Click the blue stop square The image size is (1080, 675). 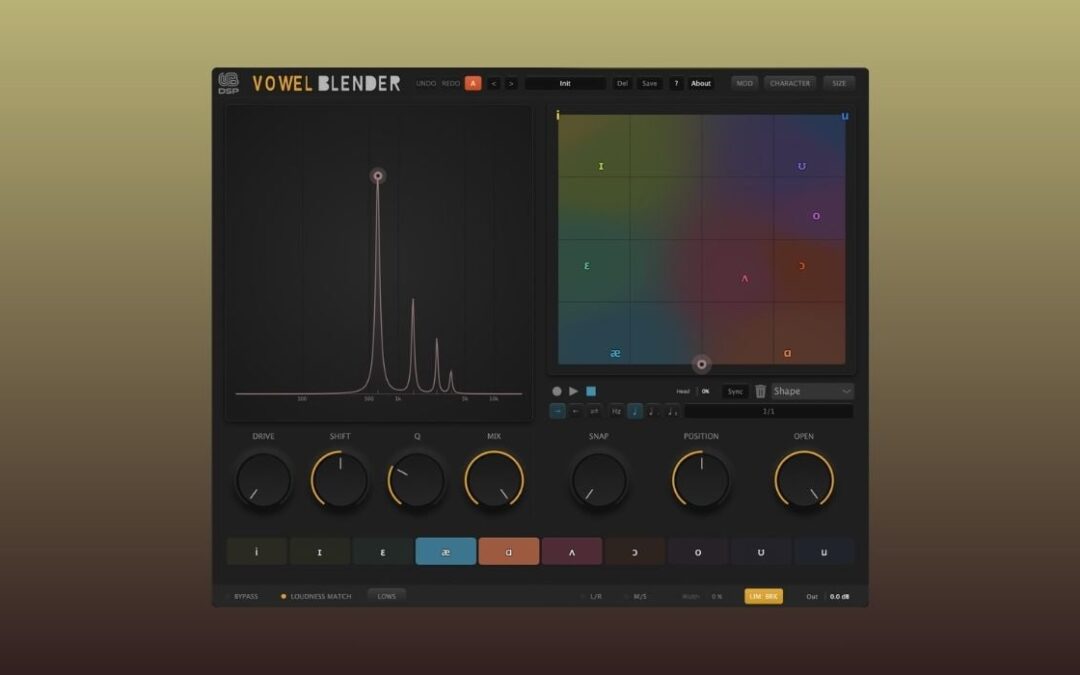(591, 391)
